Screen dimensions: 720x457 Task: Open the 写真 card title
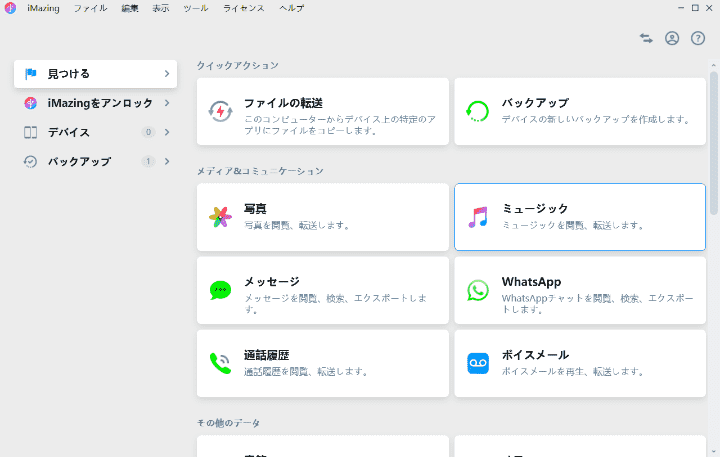[x=255, y=209]
